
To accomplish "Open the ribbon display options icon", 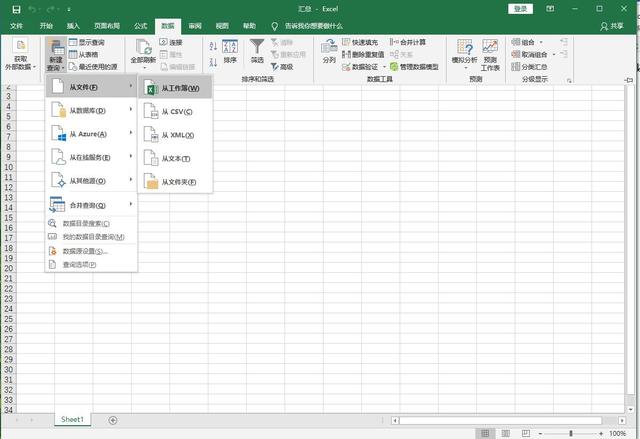I will point(550,9).
